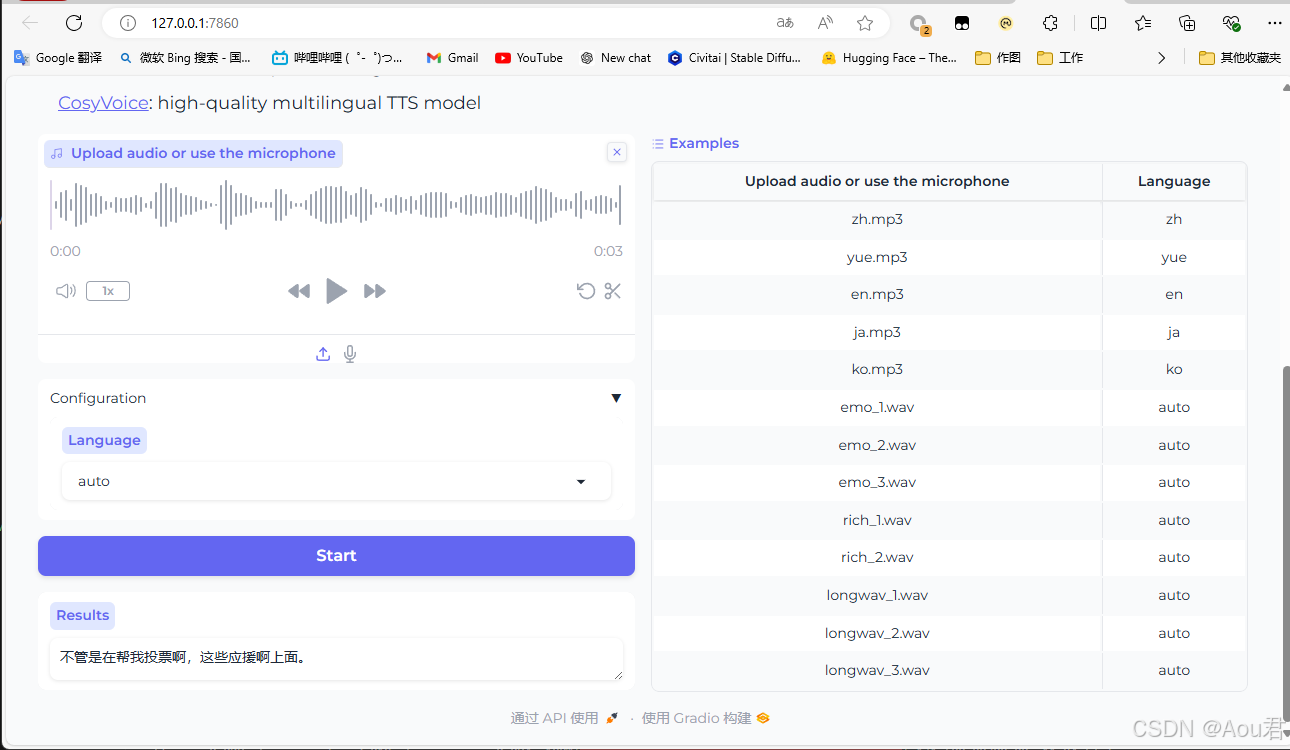Click the undo audio edit icon

pyautogui.click(x=586, y=291)
